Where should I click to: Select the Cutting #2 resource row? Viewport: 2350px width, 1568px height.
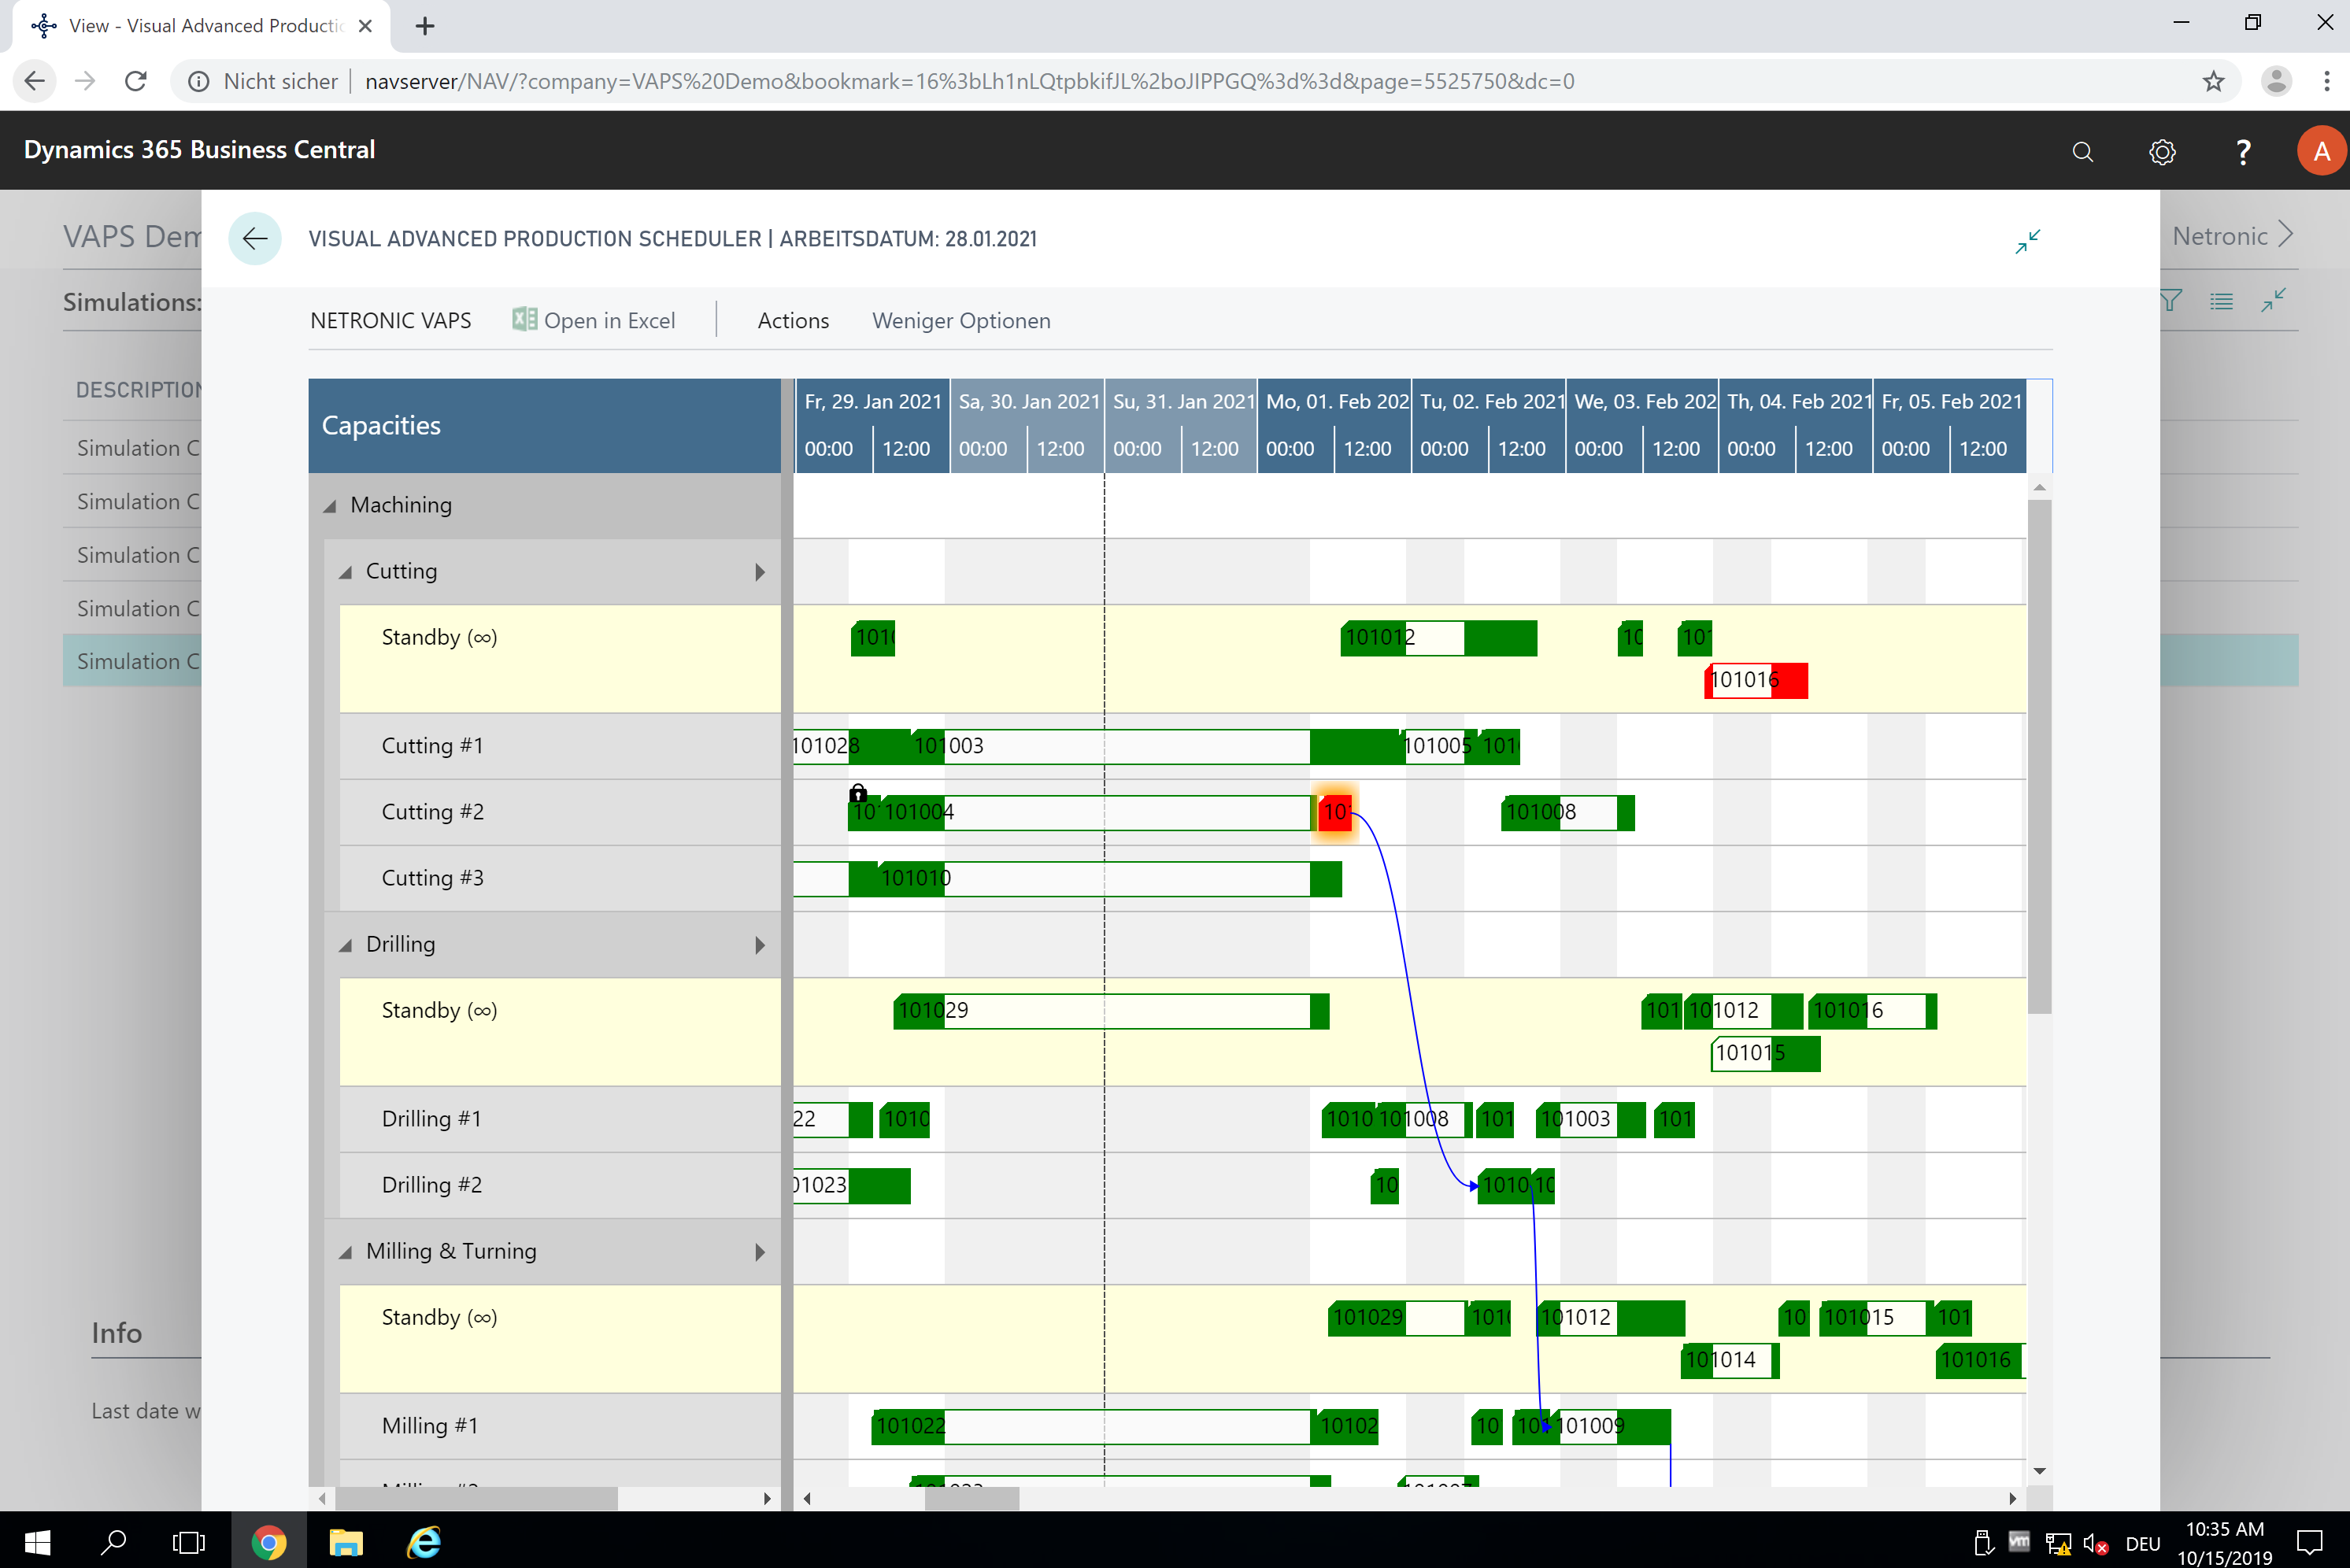[x=560, y=812]
